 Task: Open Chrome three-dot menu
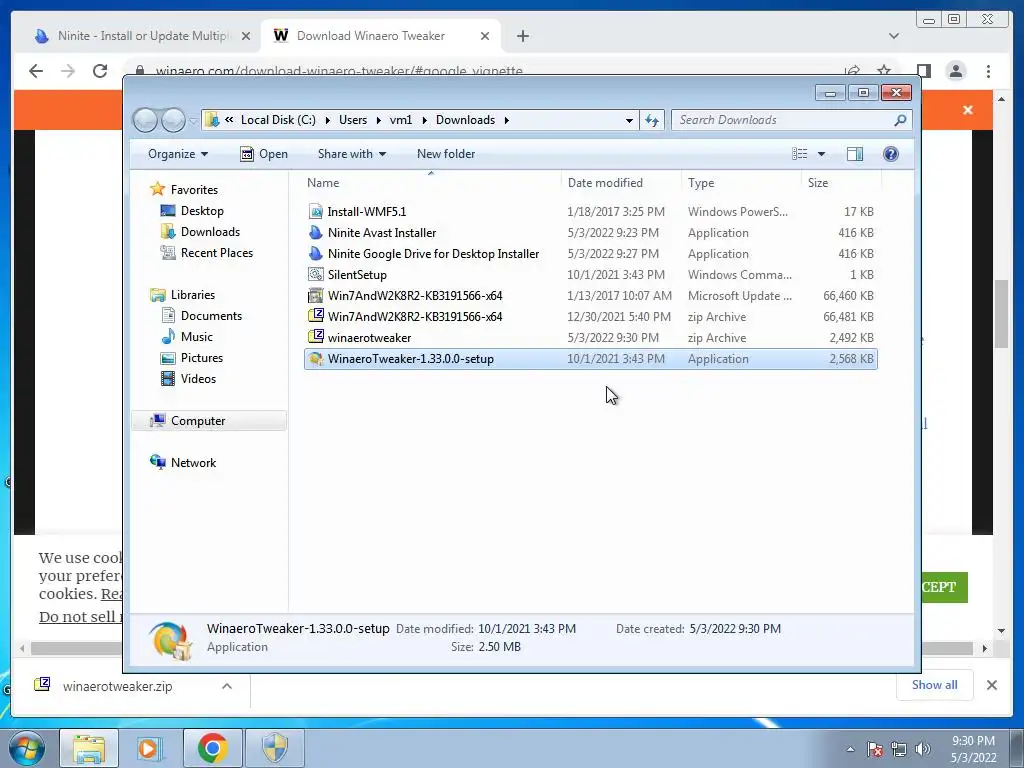point(988,71)
